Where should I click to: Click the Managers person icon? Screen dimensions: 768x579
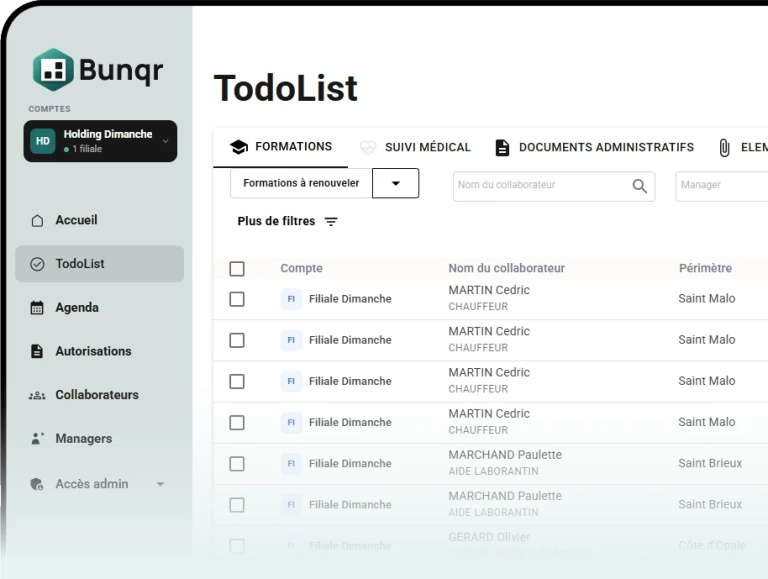(x=37, y=438)
